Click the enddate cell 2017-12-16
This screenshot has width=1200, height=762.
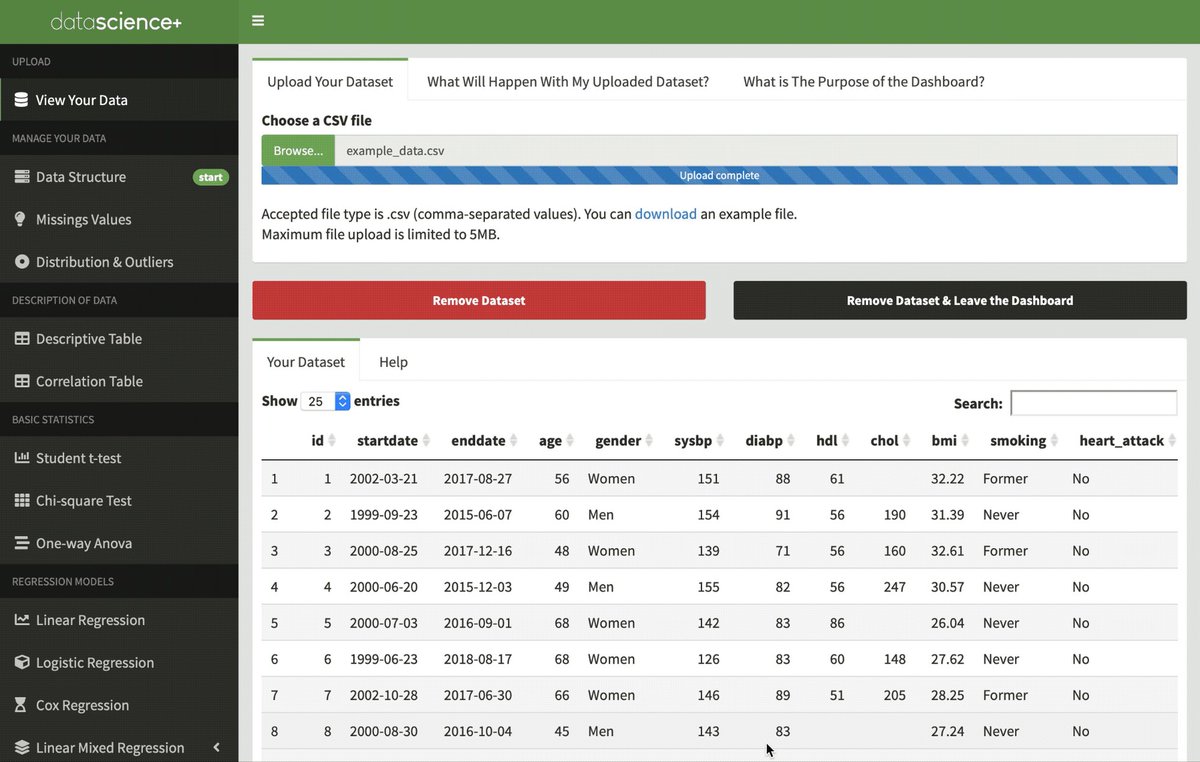tap(478, 551)
